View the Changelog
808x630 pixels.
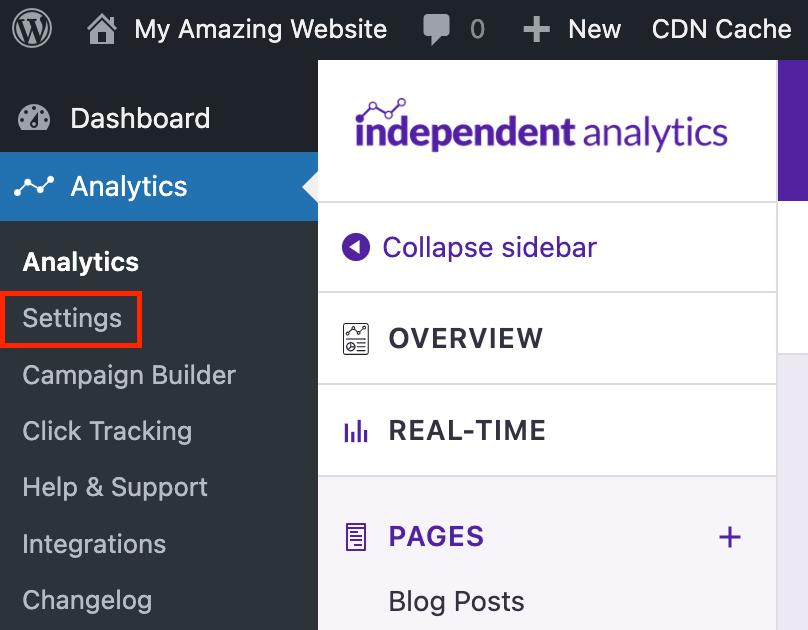coord(87,600)
